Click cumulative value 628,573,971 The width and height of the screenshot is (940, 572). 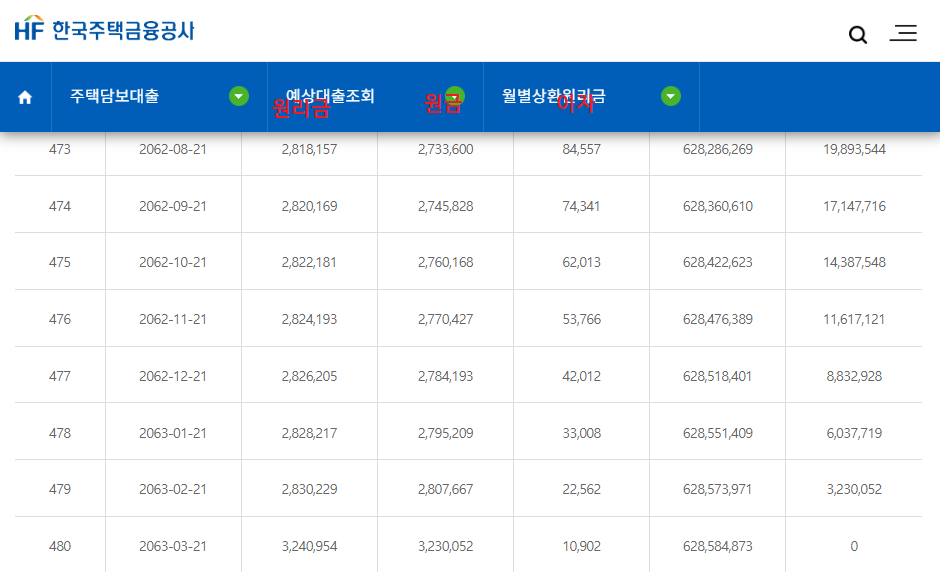coord(718,489)
